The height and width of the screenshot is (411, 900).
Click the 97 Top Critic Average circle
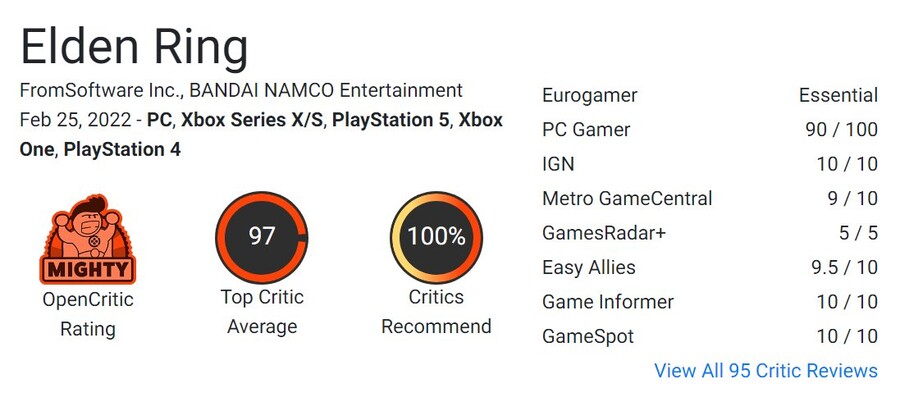[x=262, y=237]
